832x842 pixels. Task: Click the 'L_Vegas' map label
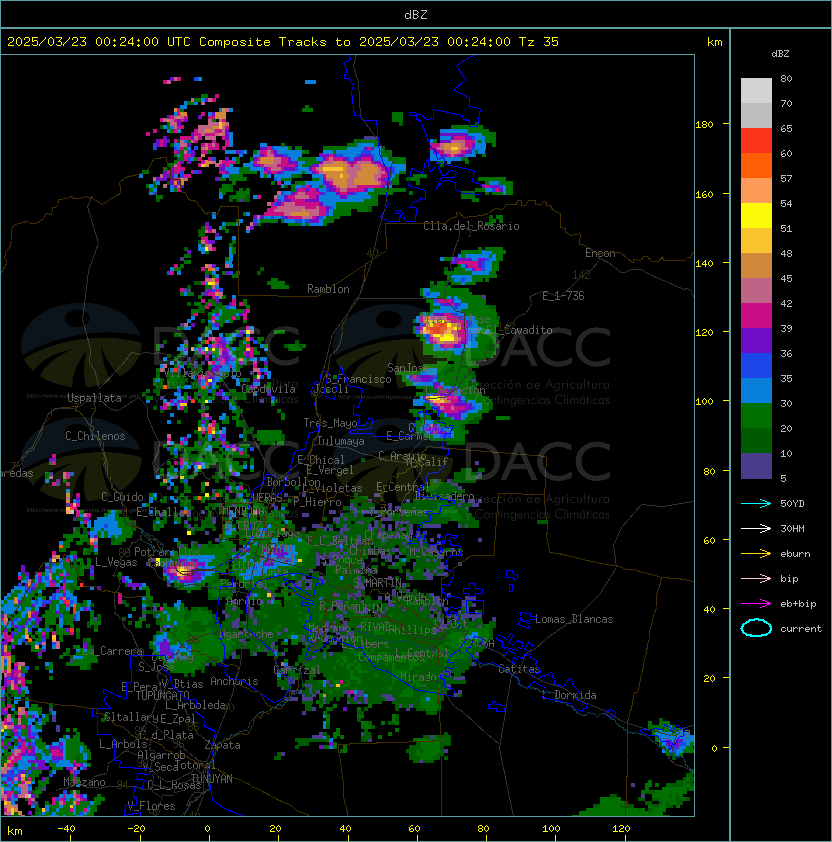116,562
